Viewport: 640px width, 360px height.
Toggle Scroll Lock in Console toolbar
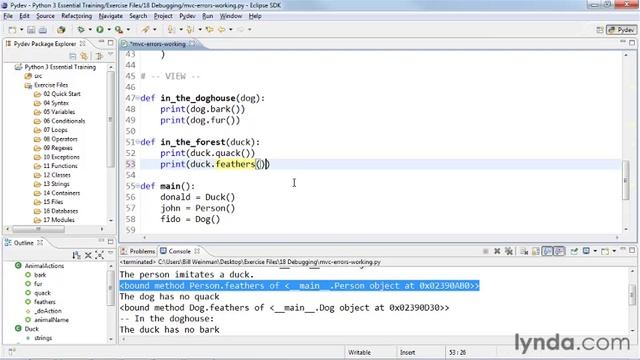536,251
